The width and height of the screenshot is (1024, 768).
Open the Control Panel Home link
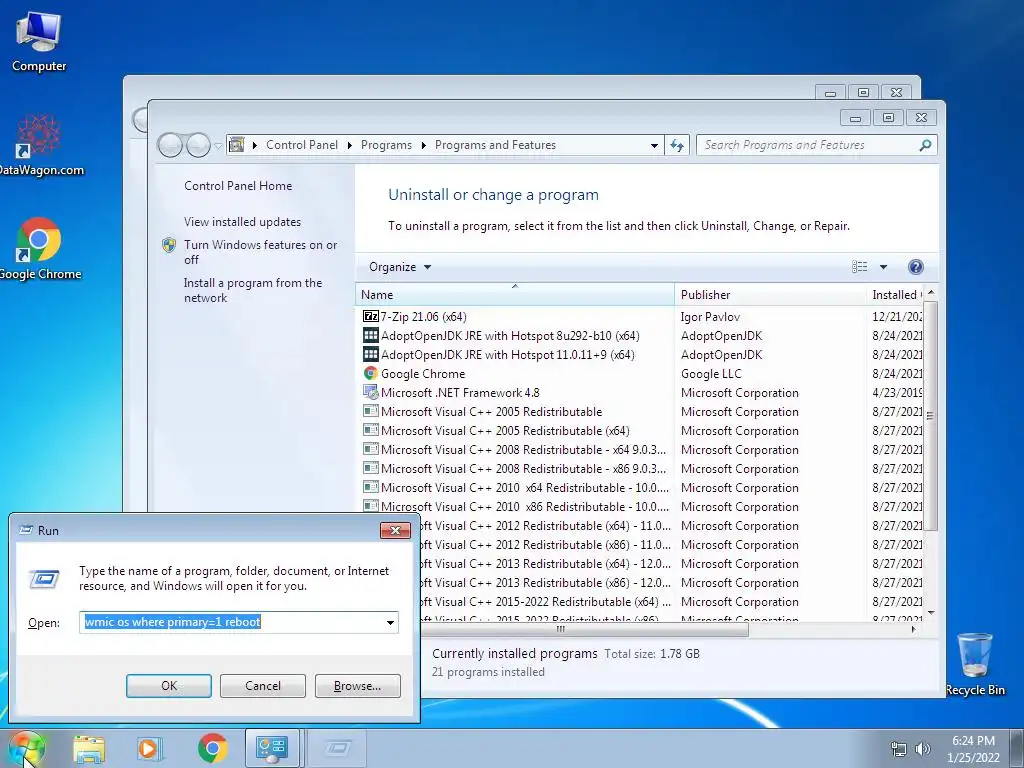(238, 185)
